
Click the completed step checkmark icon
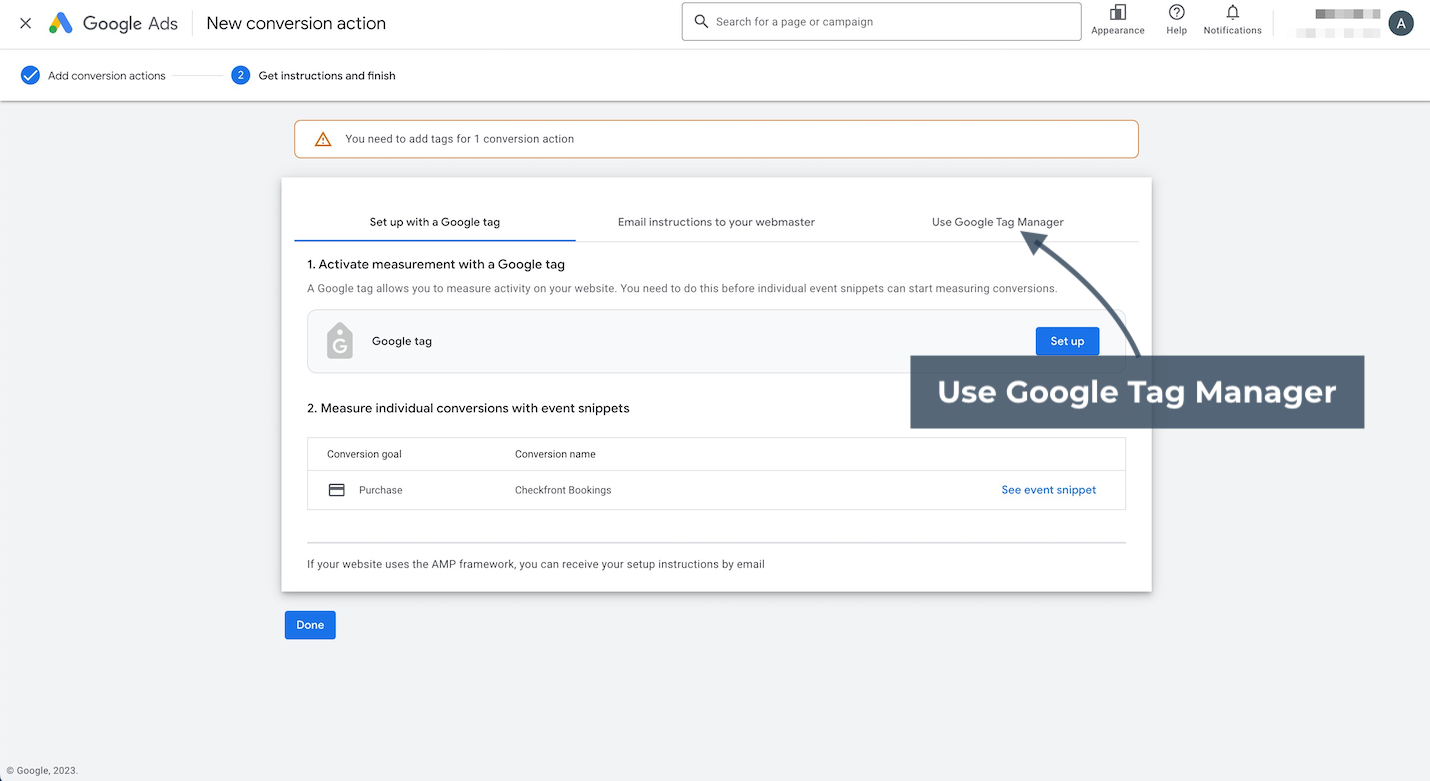pos(30,75)
